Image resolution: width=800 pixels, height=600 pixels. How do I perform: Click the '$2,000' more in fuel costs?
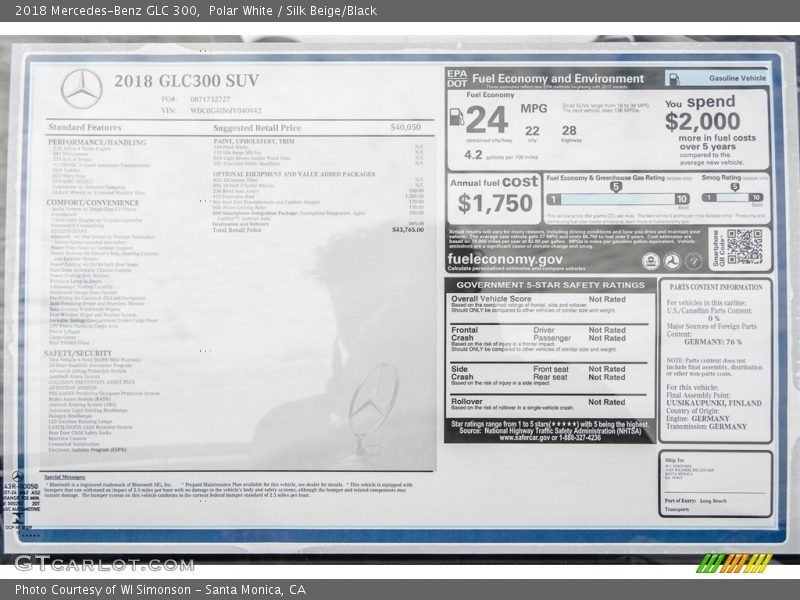[x=702, y=121]
